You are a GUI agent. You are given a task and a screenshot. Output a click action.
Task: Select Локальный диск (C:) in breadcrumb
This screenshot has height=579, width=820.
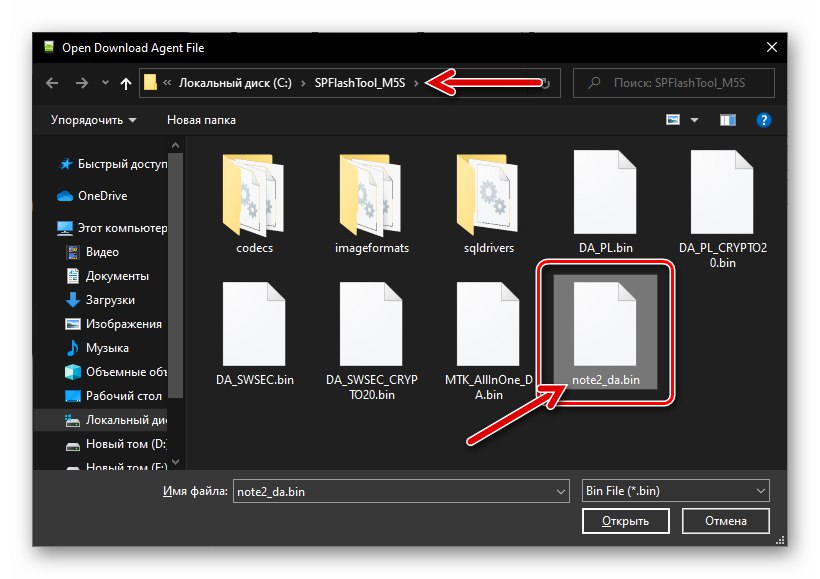(235, 83)
